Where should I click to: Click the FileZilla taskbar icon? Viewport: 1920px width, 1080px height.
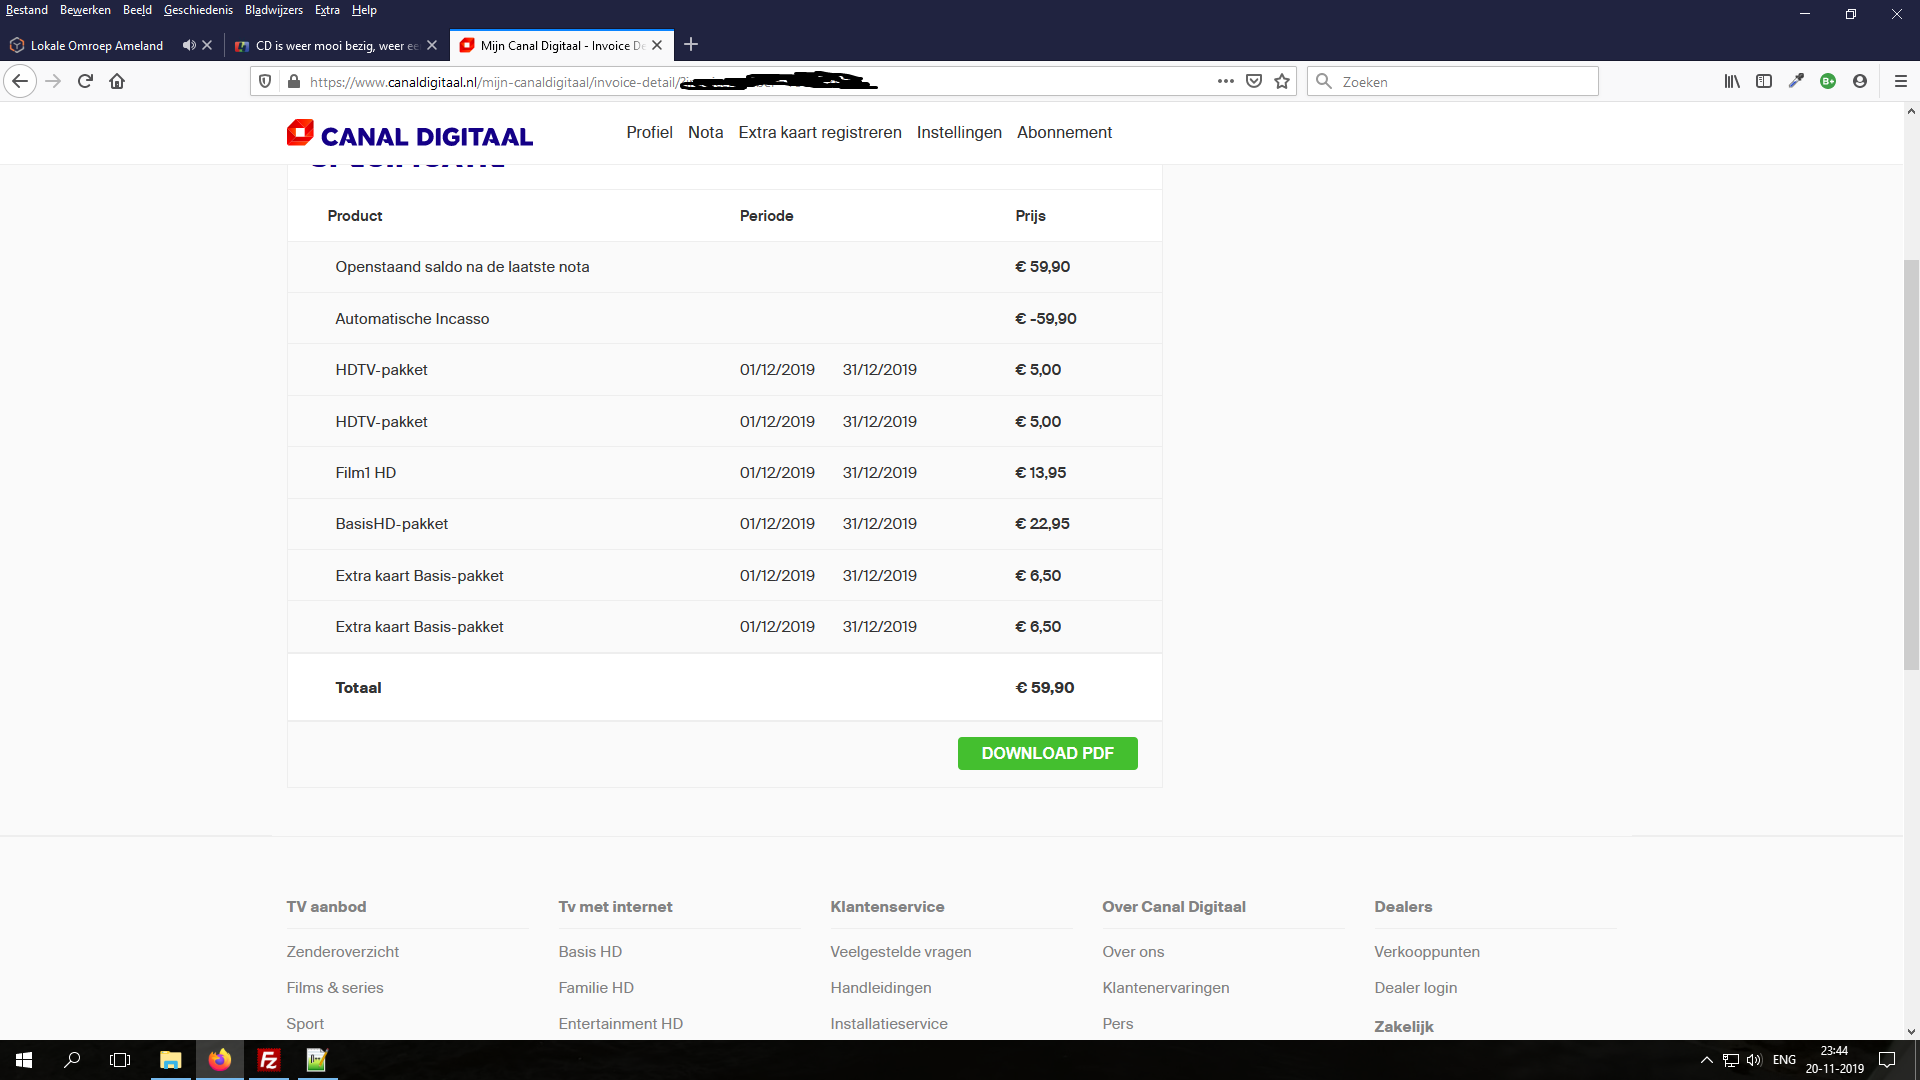coord(268,1060)
